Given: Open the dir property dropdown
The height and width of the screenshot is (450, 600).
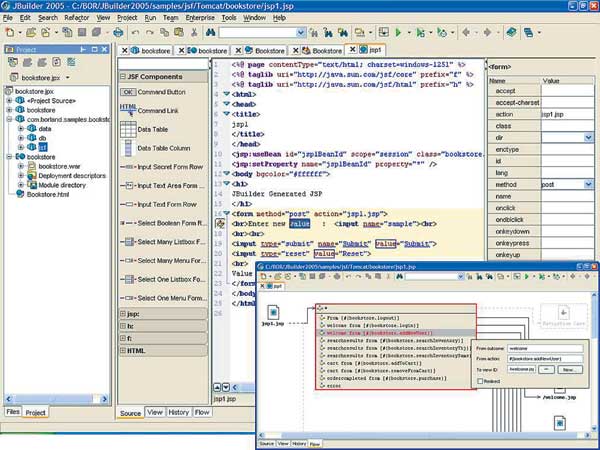Looking at the screenshot, I should point(589,137).
